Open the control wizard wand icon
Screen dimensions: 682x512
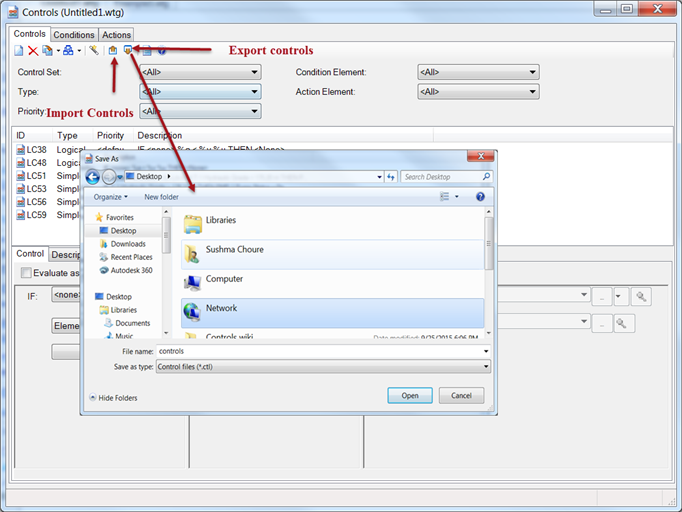94,50
